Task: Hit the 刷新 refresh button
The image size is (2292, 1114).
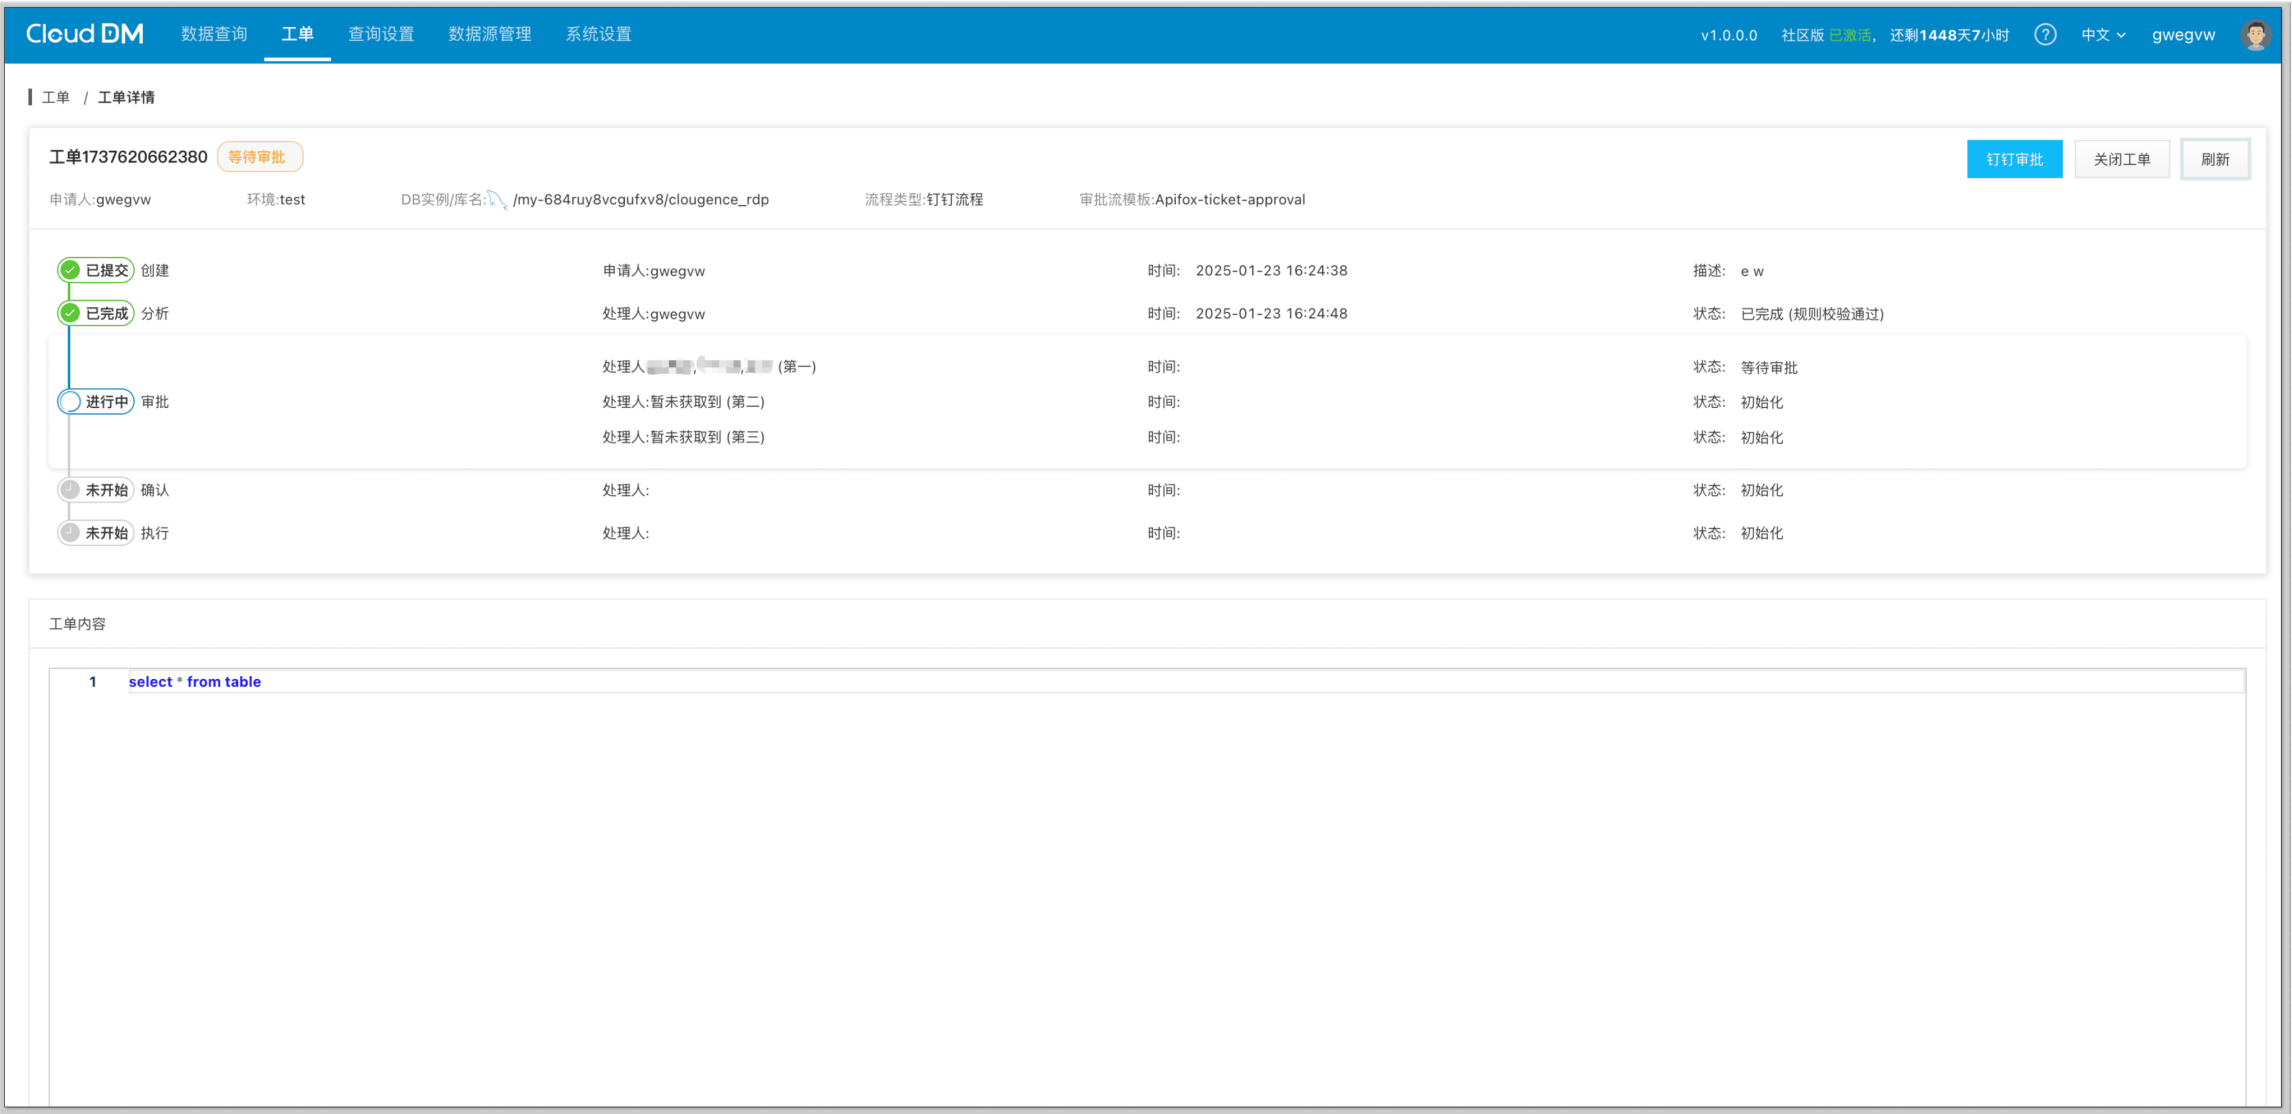Action: [2215, 159]
